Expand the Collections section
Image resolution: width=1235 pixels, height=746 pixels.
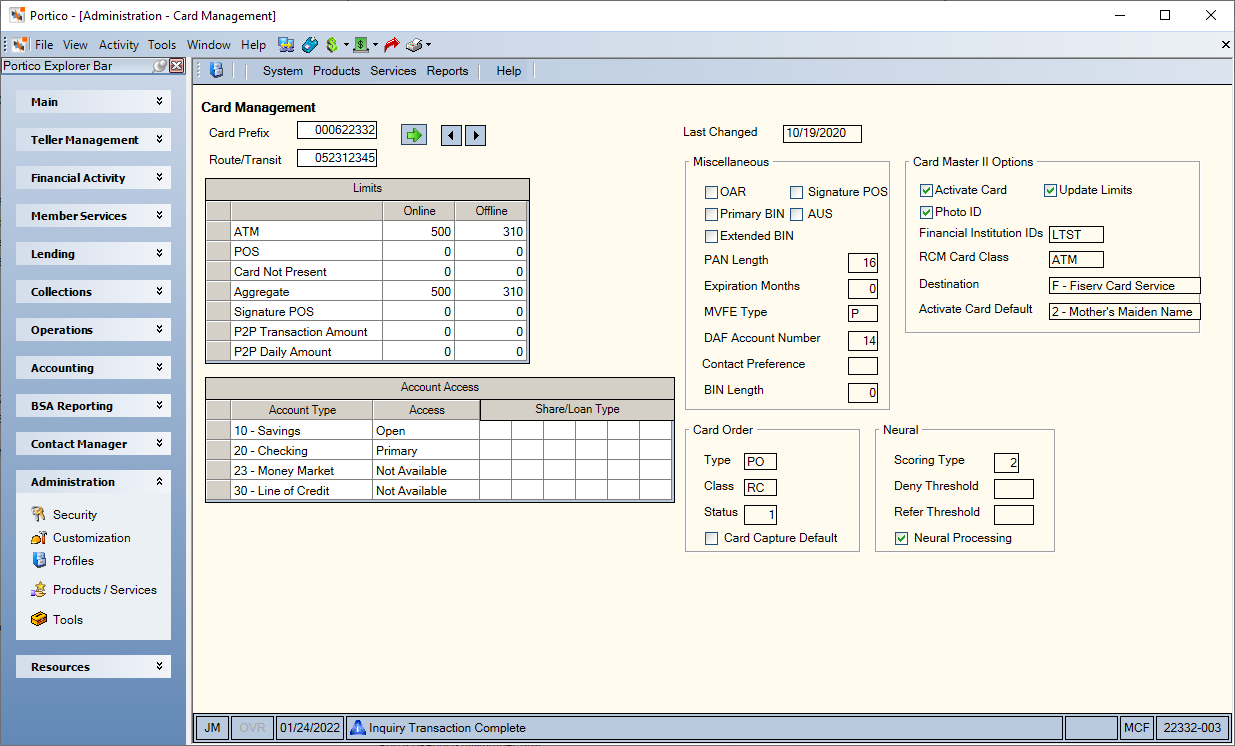tap(93, 292)
